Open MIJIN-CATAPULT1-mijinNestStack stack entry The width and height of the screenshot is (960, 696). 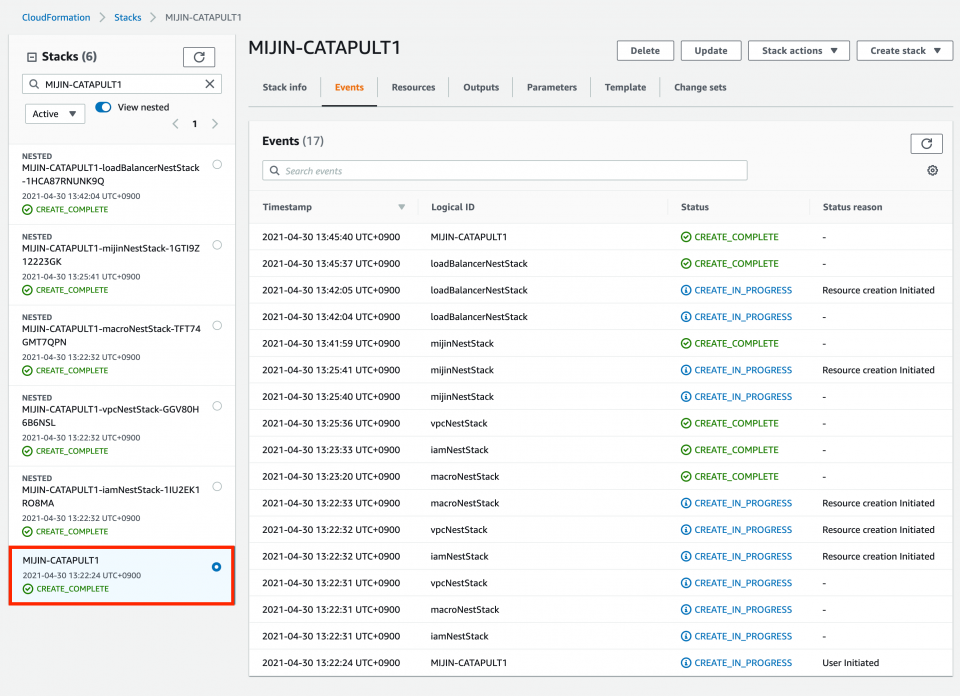click(111, 255)
